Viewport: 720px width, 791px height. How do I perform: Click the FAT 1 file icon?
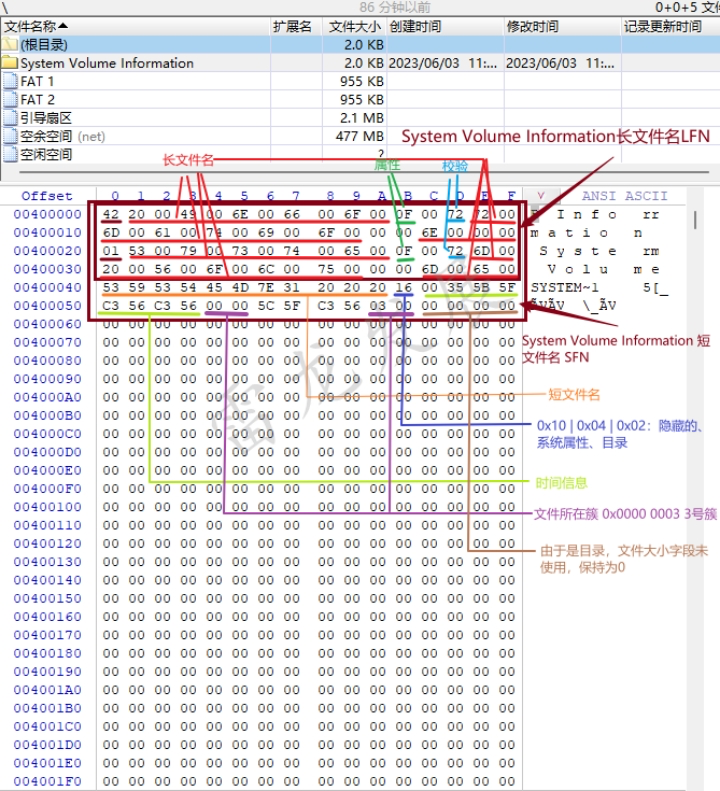[10, 81]
